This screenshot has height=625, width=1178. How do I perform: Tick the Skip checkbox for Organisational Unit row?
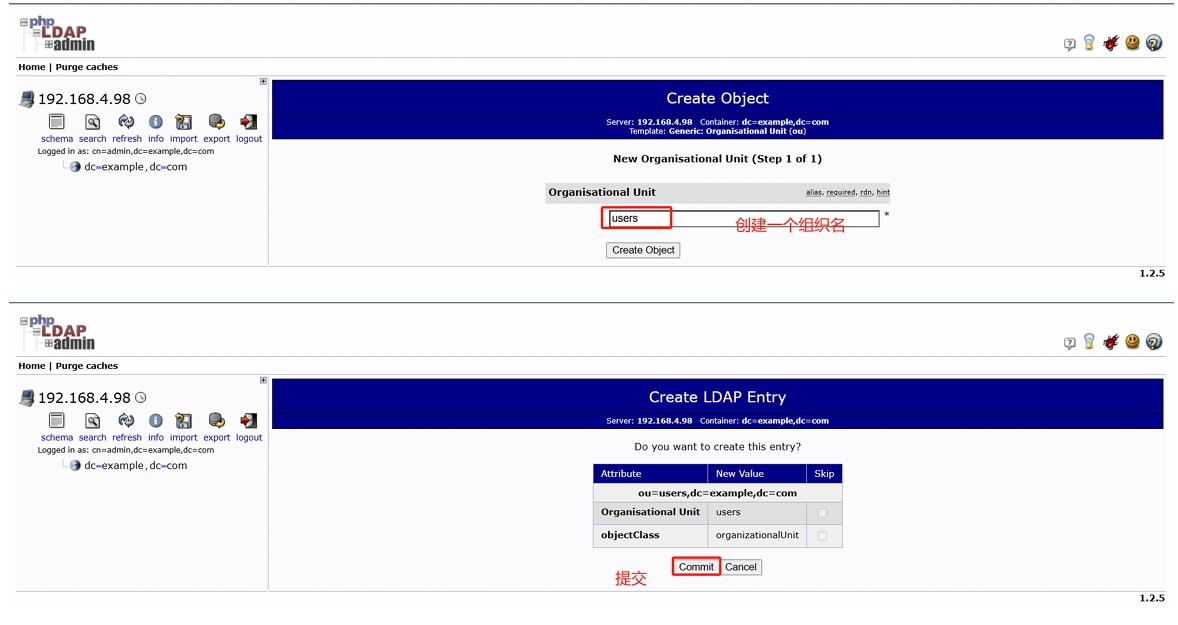pyautogui.click(x=822, y=512)
